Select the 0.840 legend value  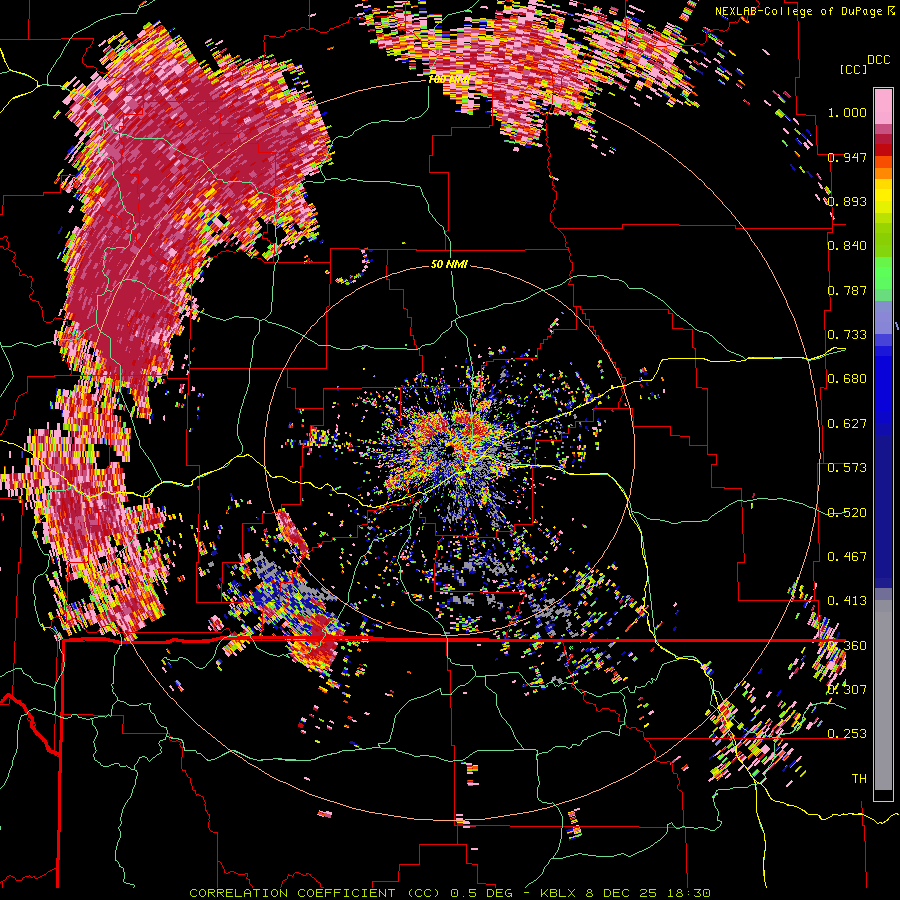(847, 246)
